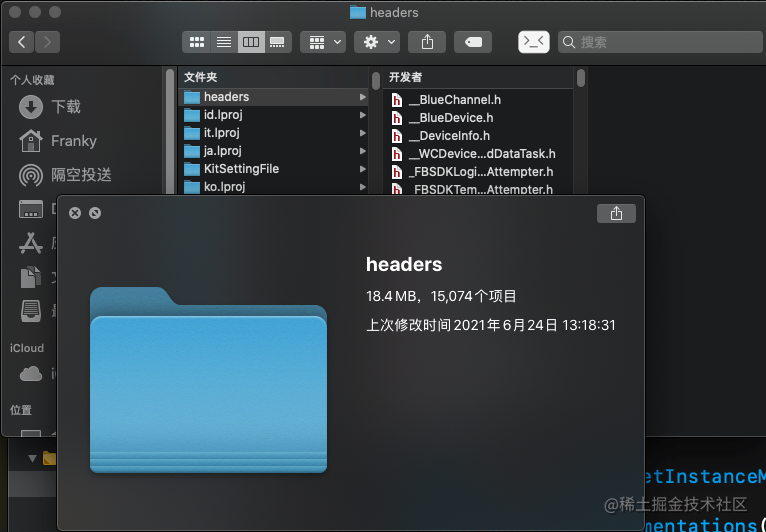Click the sidebar scrollbar
The height and width of the screenshot is (532, 766).
click(x=170, y=132)
